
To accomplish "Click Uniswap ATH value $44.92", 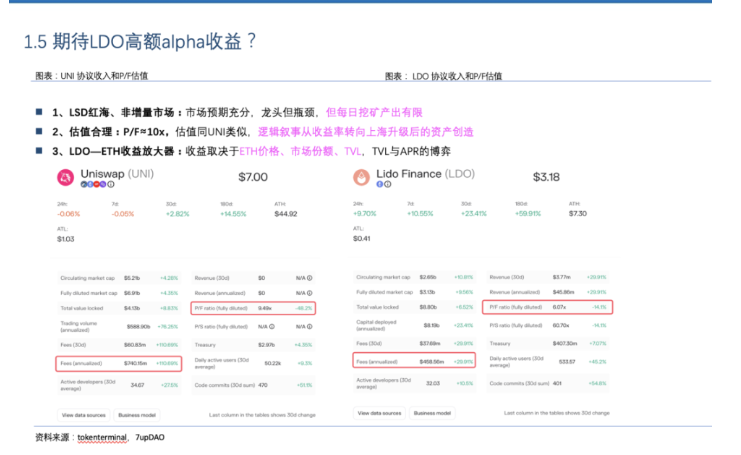I will [286, 214].
